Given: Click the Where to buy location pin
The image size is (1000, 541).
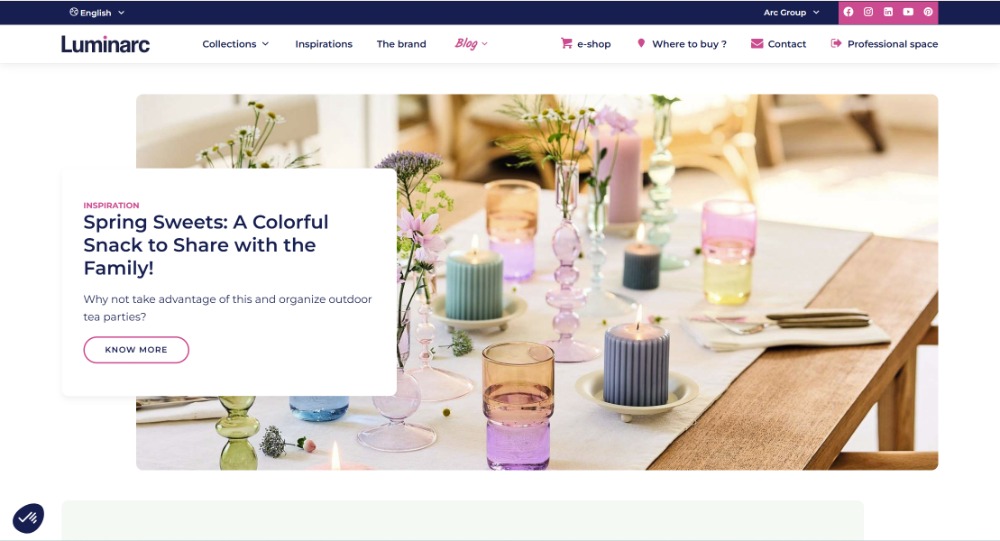Looking at the screenshot, I should click(x=641, y=43).
